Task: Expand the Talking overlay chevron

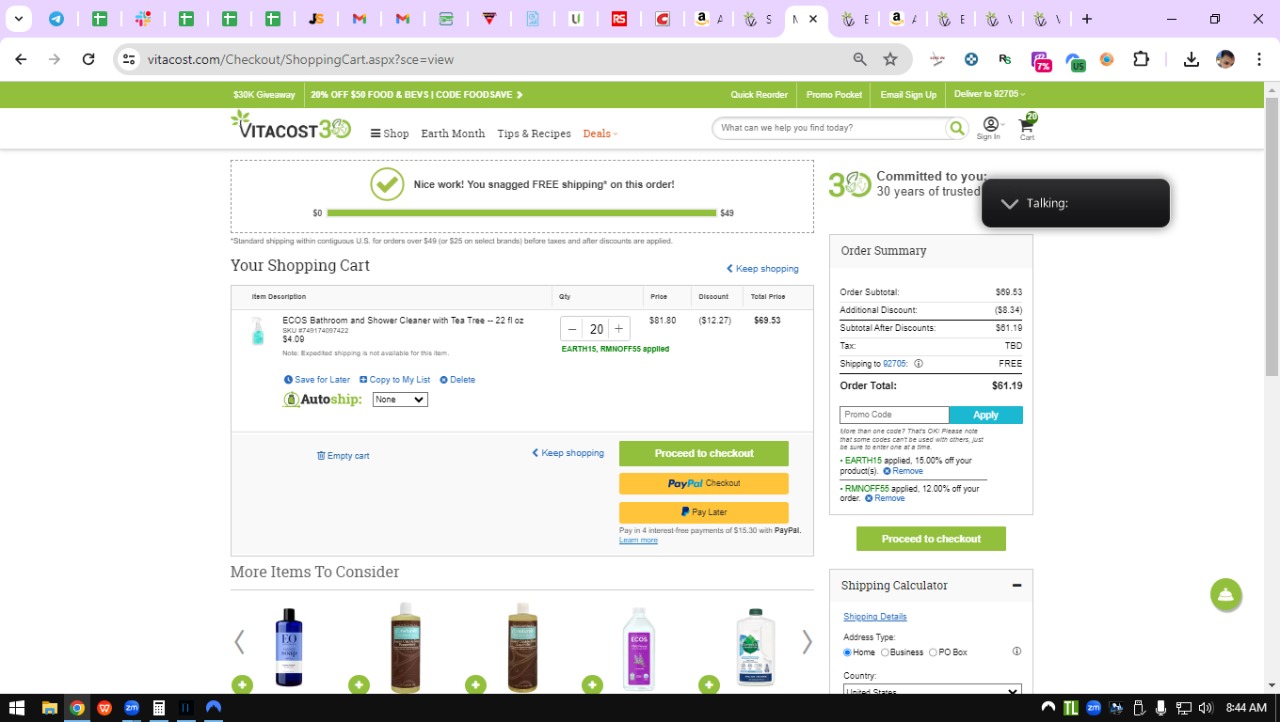Action: 1010,203
